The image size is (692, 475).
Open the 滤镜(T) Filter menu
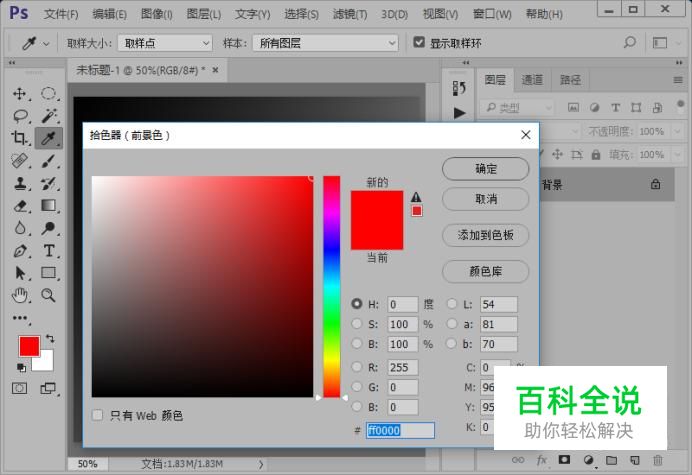(350, 15)
